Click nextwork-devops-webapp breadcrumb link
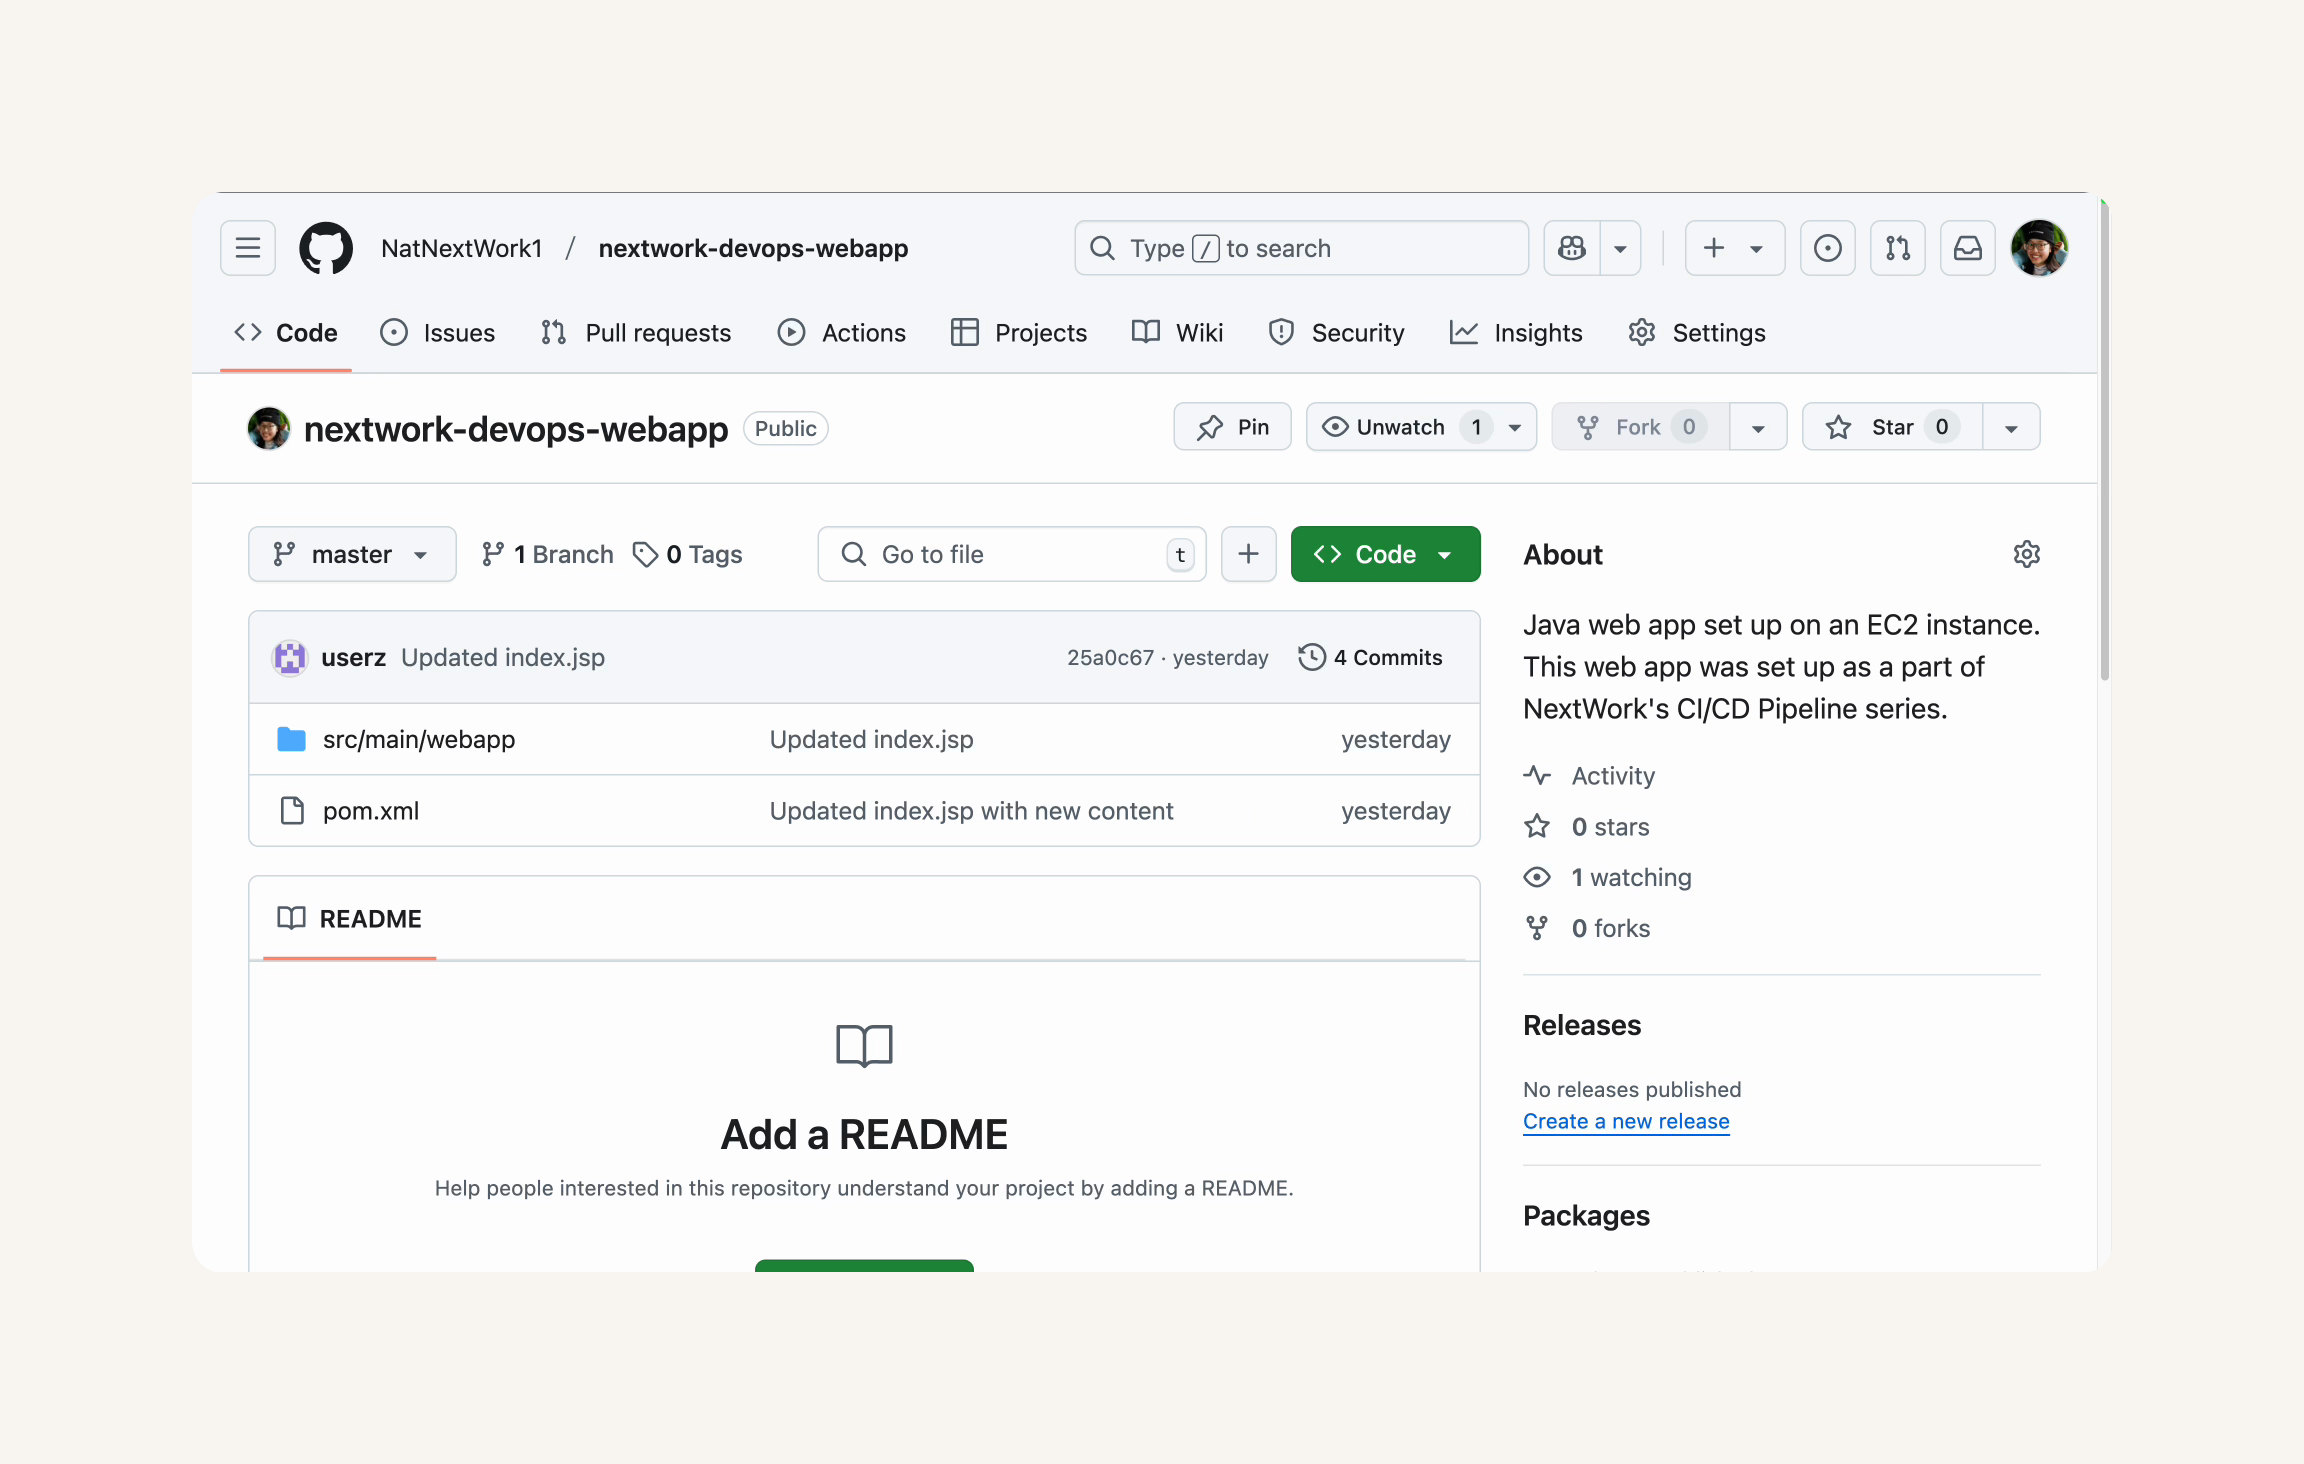The image size is (2304, 1464). point(753,248)
